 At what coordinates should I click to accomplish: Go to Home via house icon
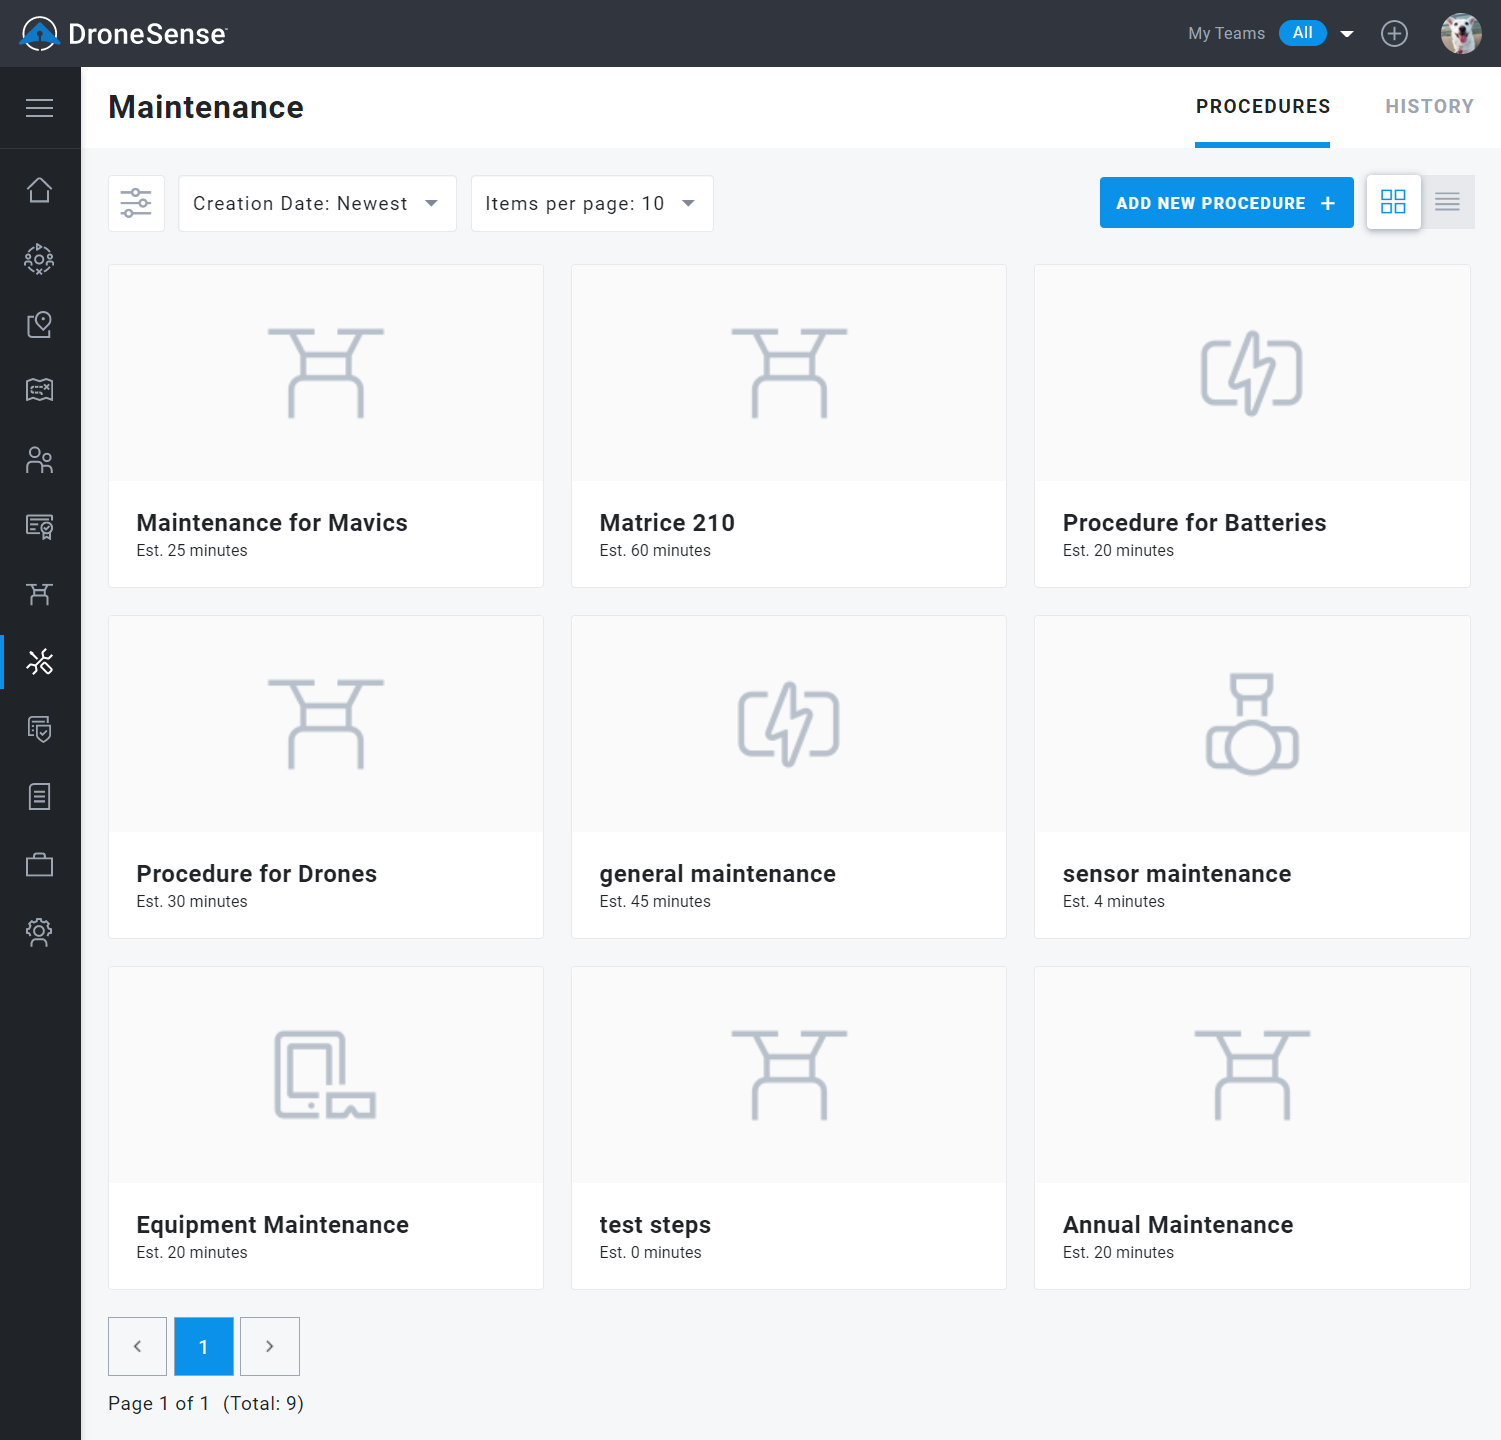39,190
